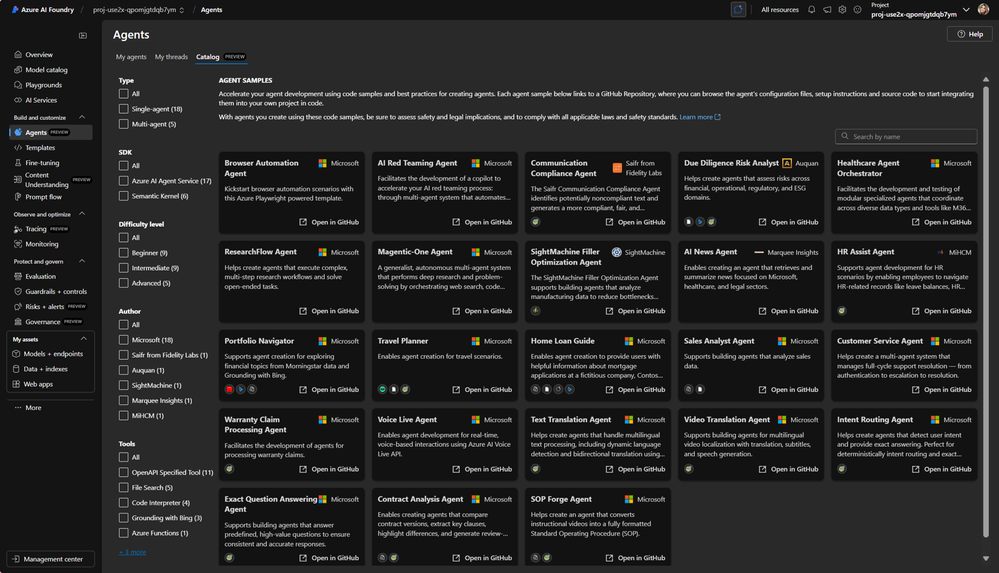Open Browser Automation Agent in GitHub
999x573 pixels.
coord(329,222)
